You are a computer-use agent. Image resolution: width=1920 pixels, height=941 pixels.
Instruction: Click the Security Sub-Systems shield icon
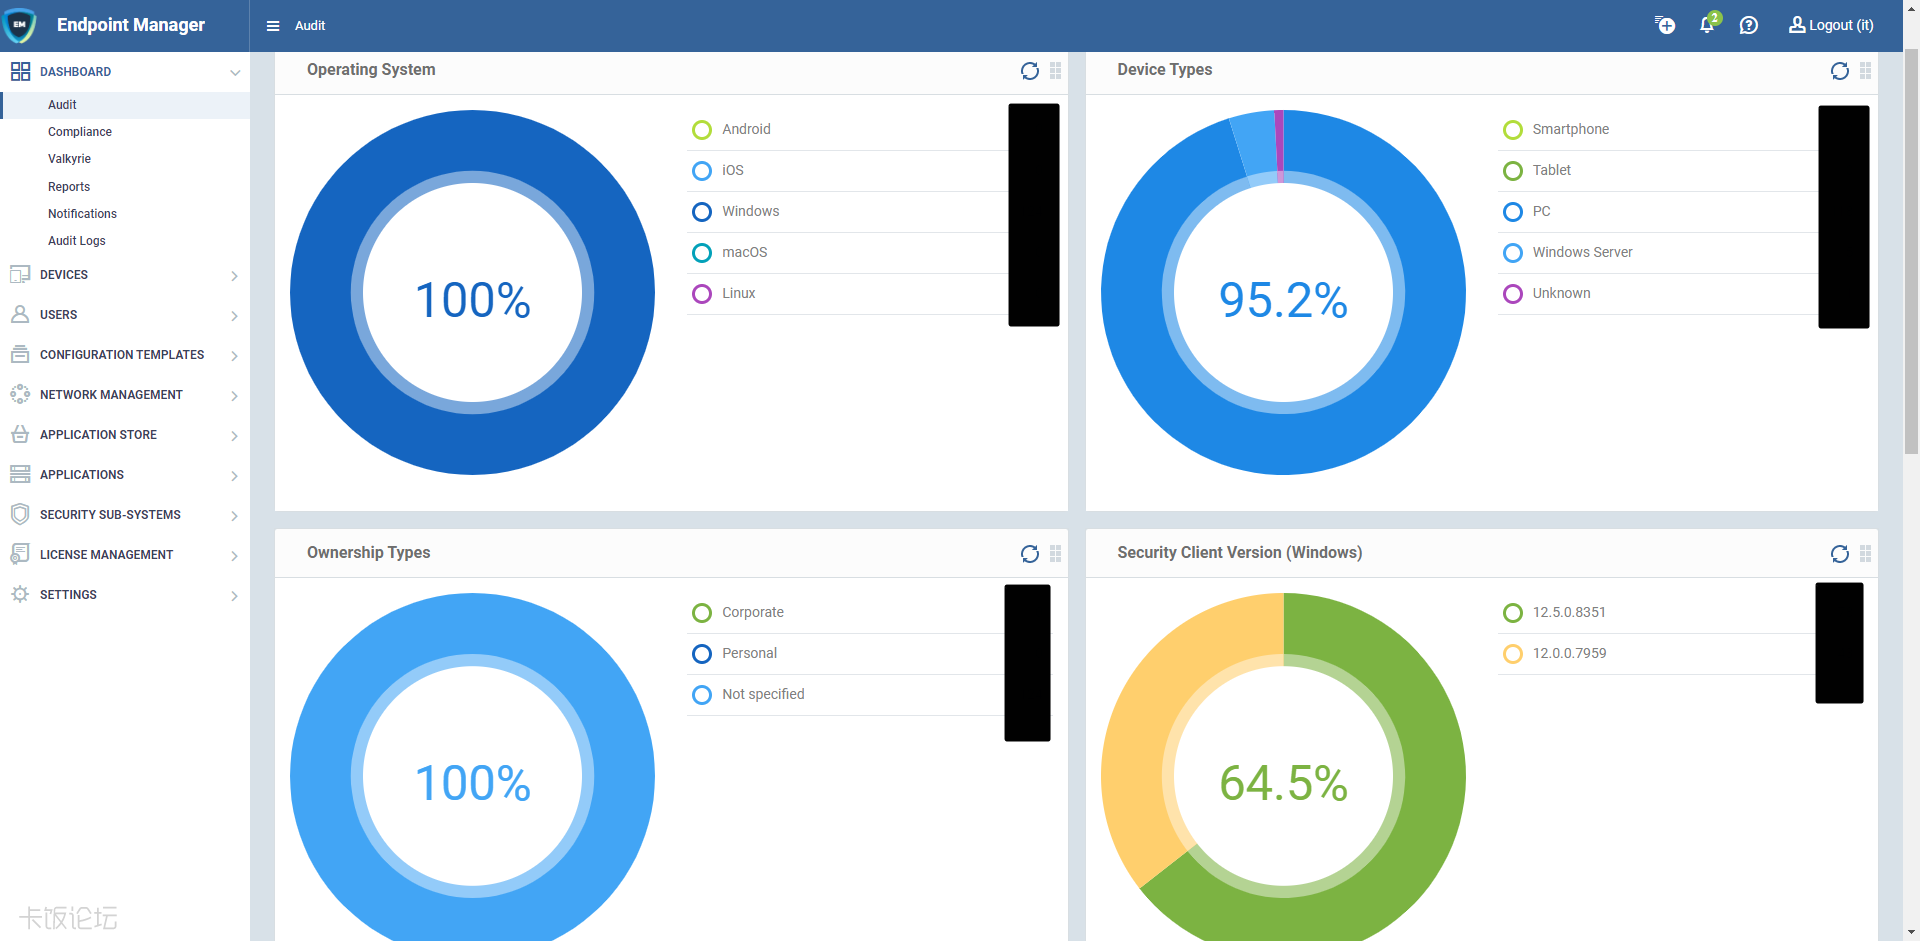pyautogui.click(x=20, y=514)
